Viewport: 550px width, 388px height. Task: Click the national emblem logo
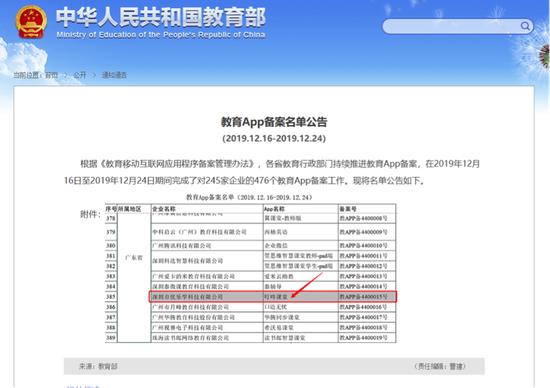[x=31, y=22]
